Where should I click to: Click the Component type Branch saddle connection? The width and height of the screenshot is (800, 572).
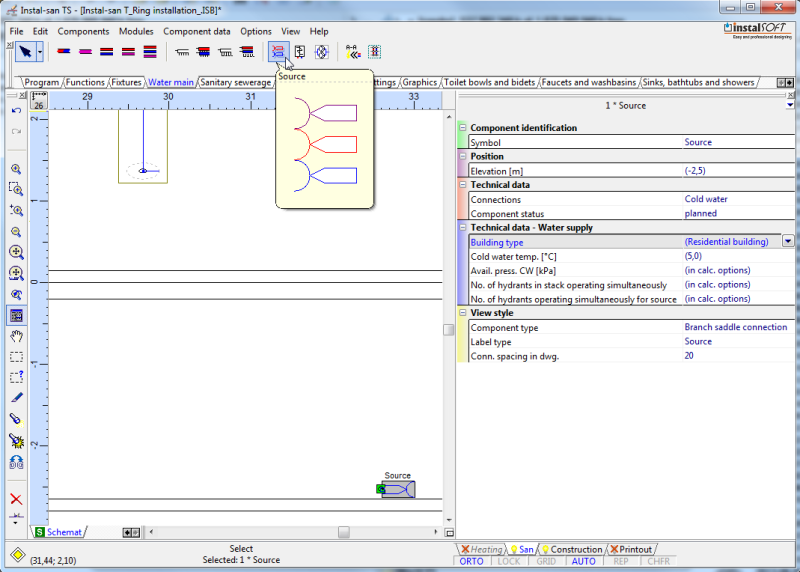pos(736,327)
